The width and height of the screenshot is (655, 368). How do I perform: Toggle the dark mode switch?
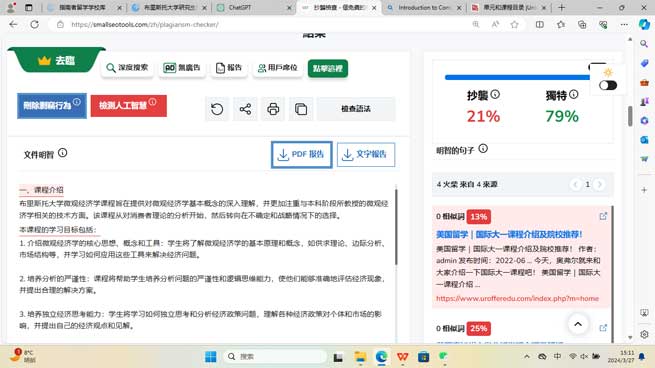tap(608, 85)
